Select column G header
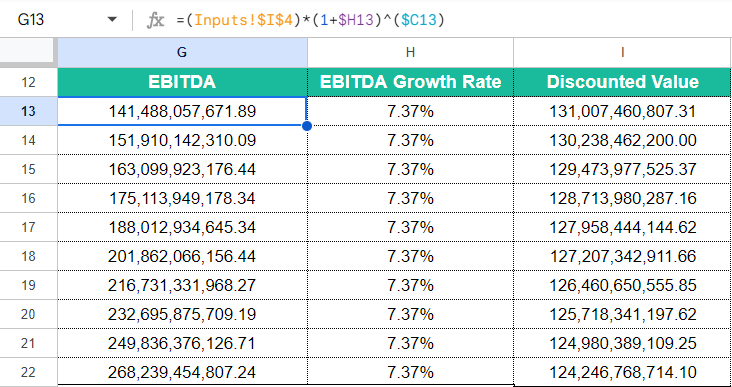Screen dimensions: 732x387 pyautogui.click(x=183, y=53)
